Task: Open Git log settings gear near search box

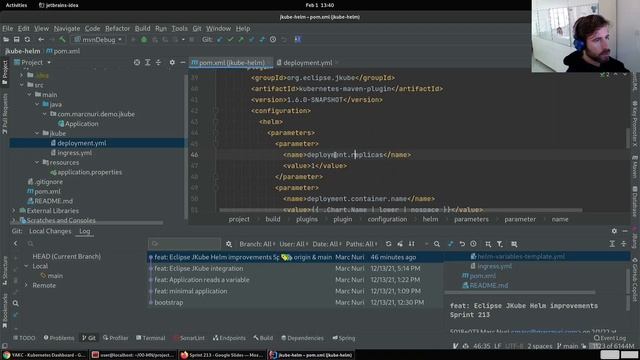Action: click(x=229, y=244)
